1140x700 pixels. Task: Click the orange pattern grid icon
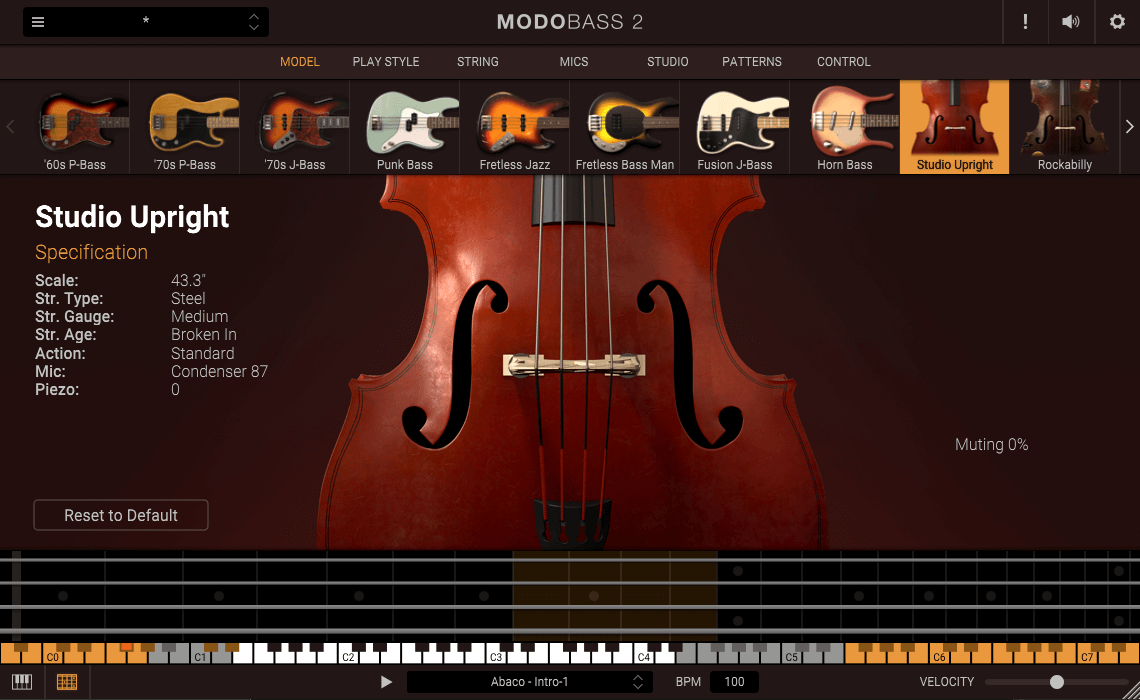pyautogui.click(x=67, y=682)
